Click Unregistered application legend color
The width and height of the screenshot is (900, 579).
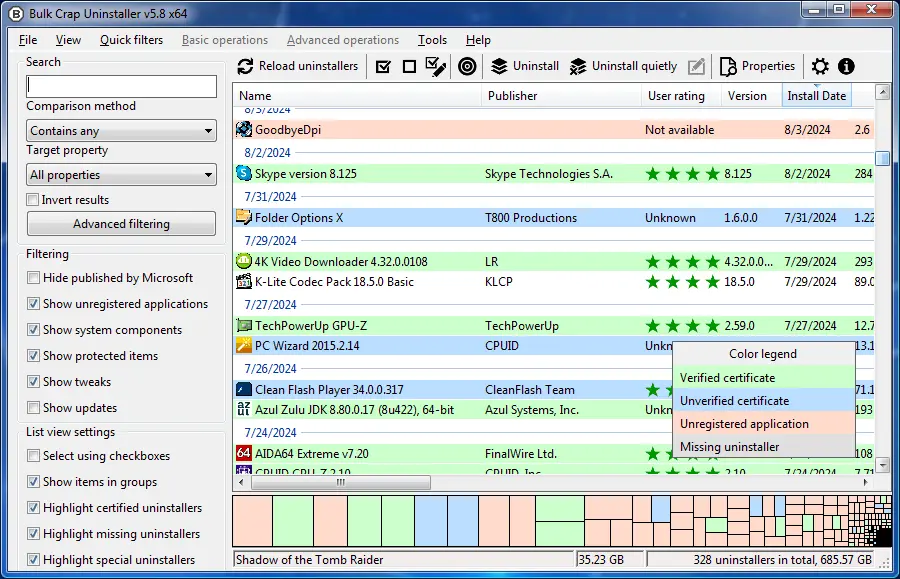763,423
